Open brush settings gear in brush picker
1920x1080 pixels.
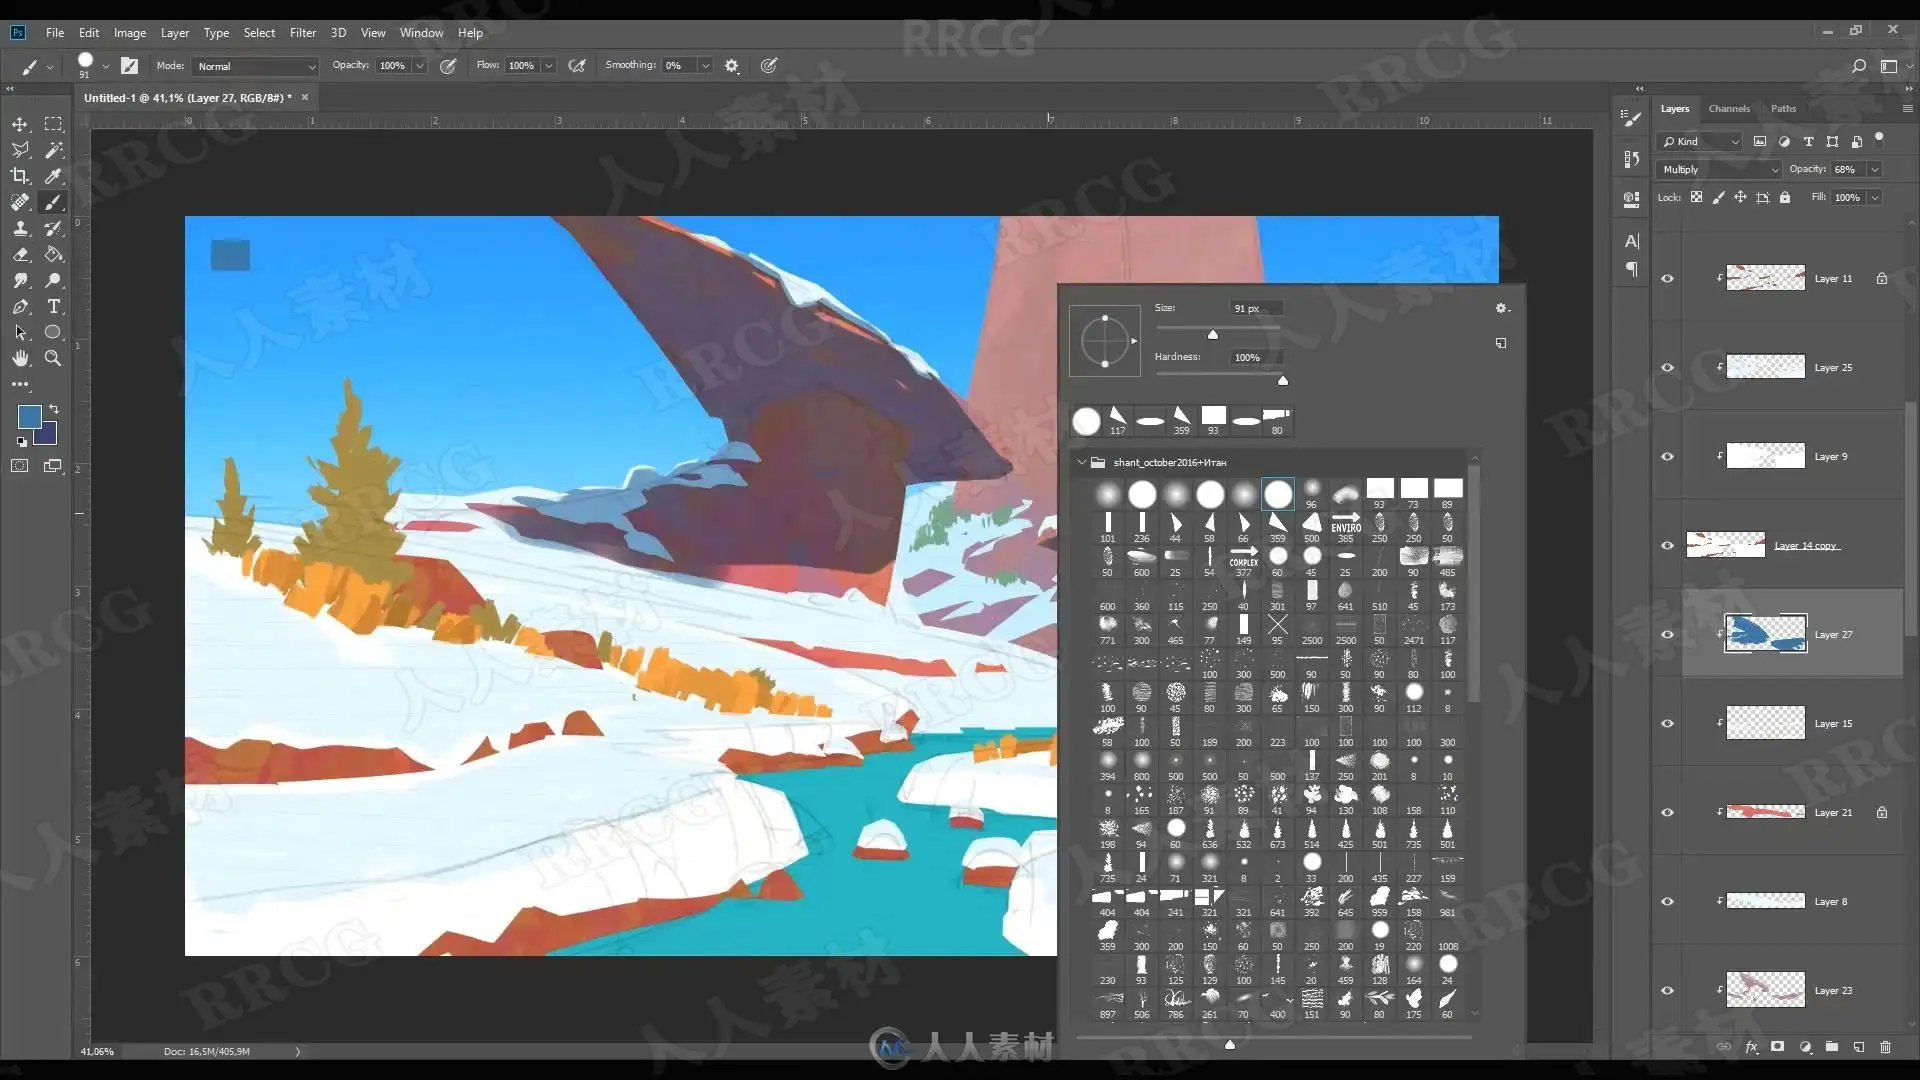(1501, 308)
